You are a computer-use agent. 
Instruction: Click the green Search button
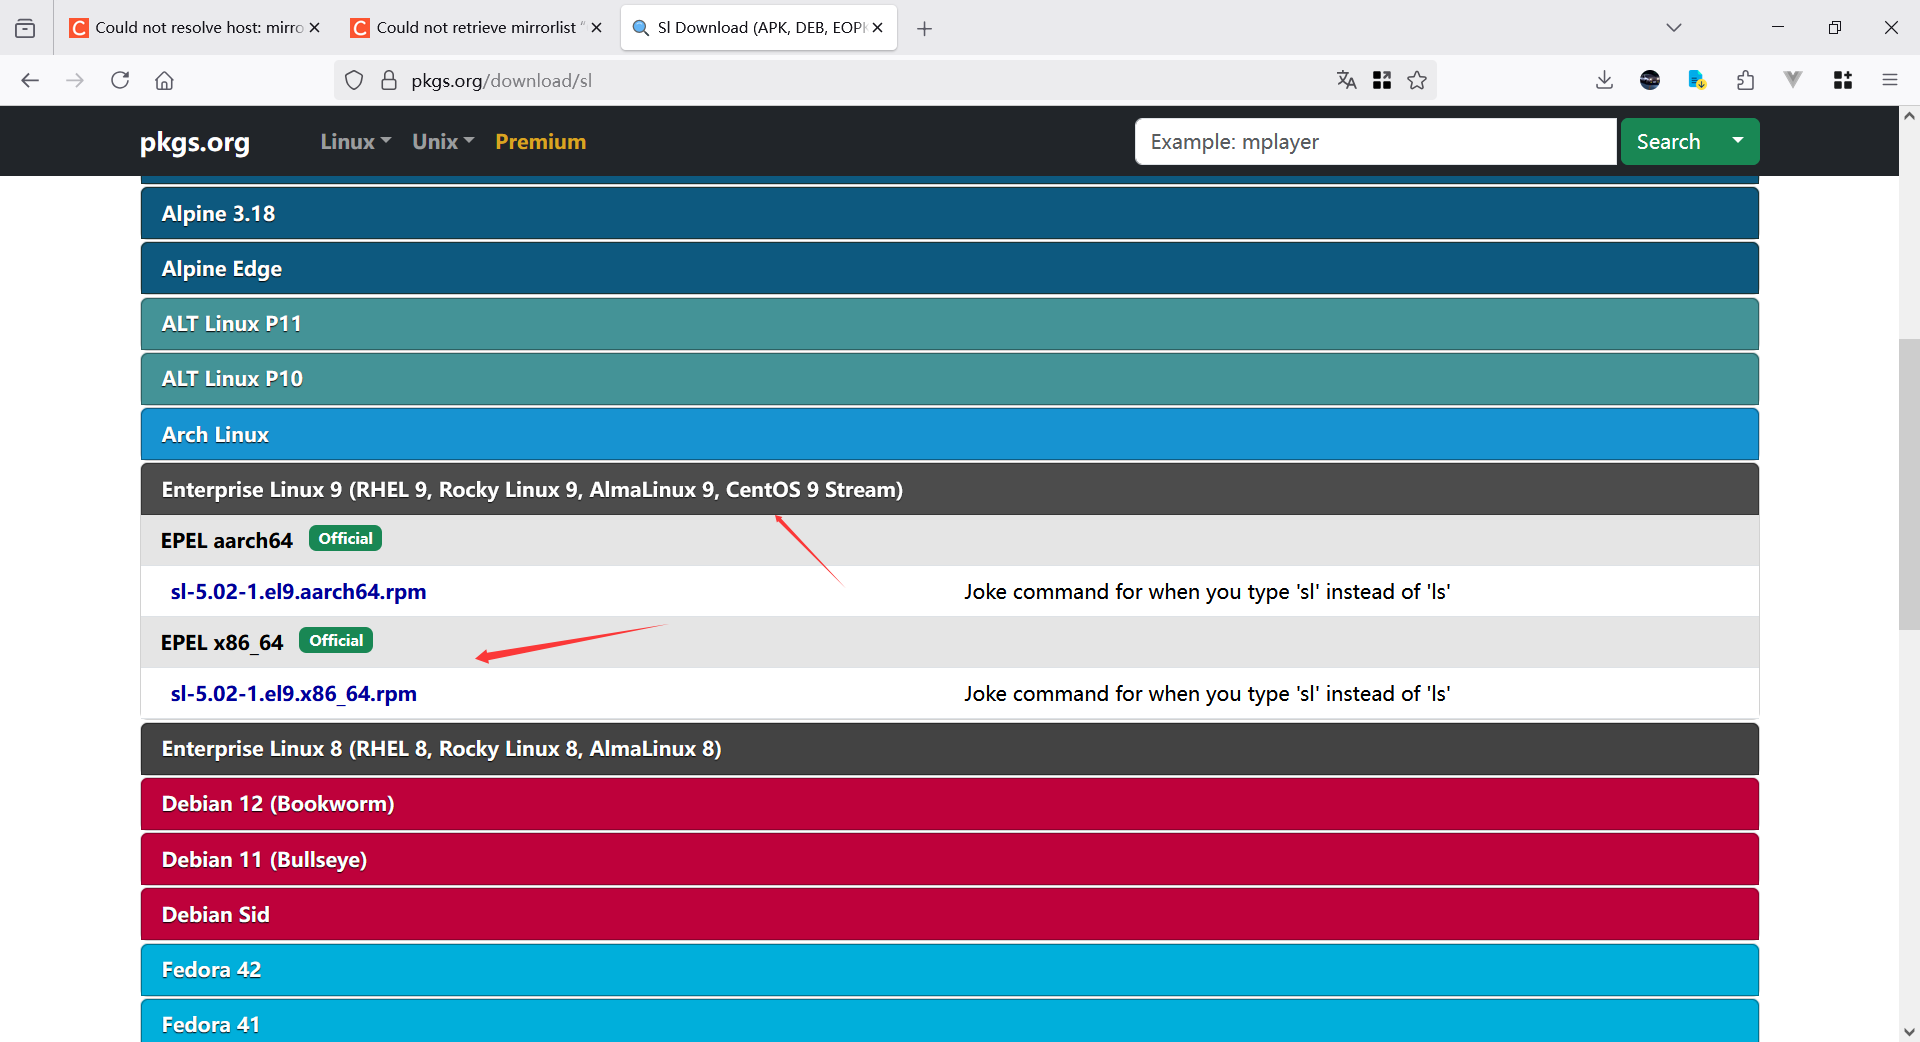click(1668, 142)
